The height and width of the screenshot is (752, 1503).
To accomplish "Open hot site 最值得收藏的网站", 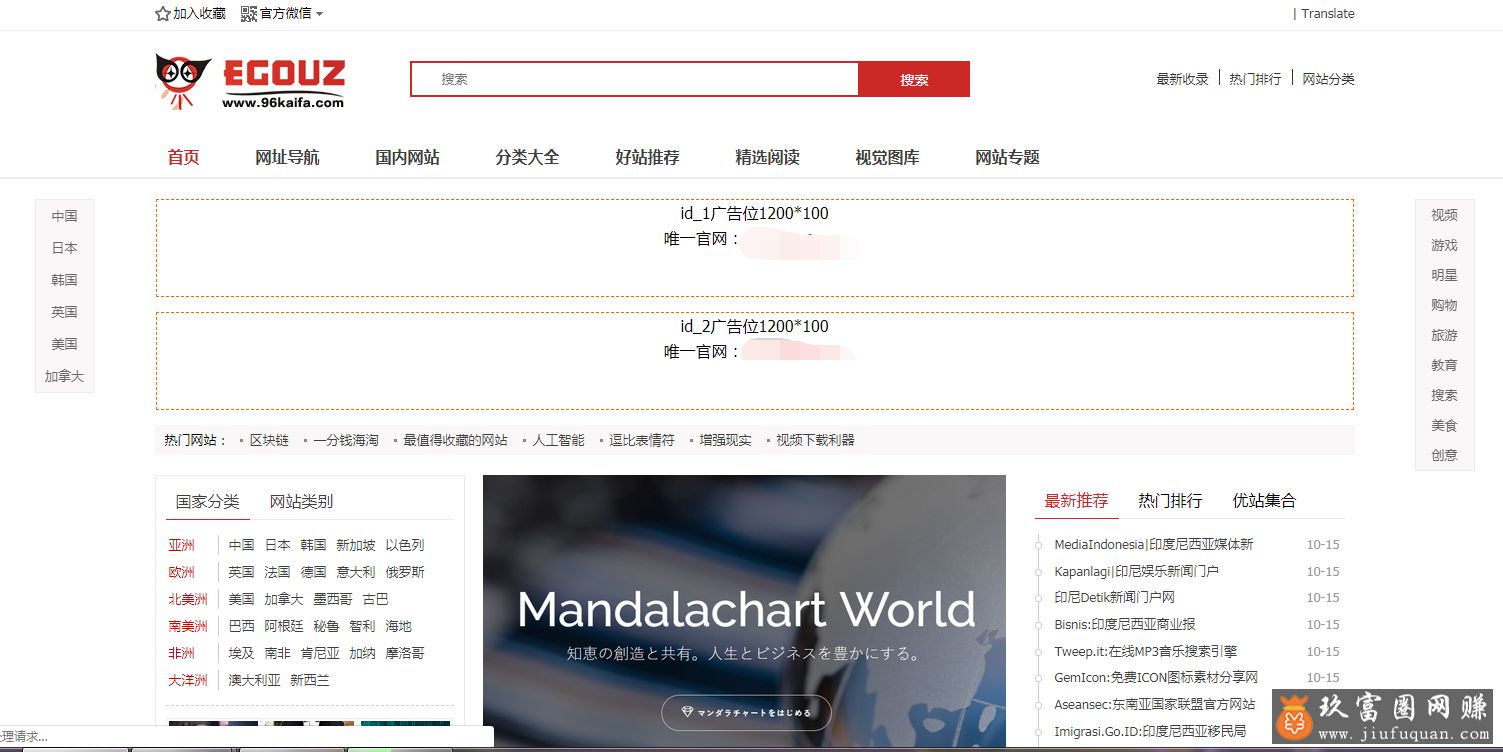I will coord(455,440).
